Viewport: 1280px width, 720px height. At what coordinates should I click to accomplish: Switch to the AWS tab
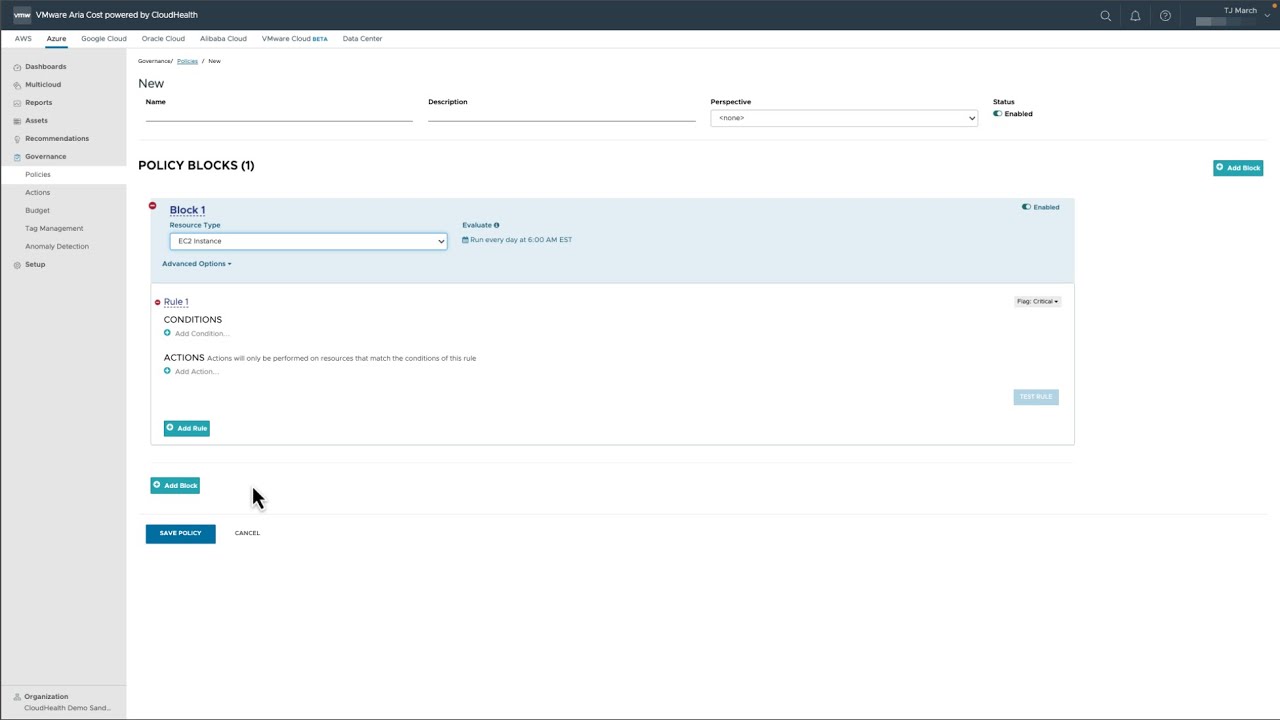pos(23,39)
